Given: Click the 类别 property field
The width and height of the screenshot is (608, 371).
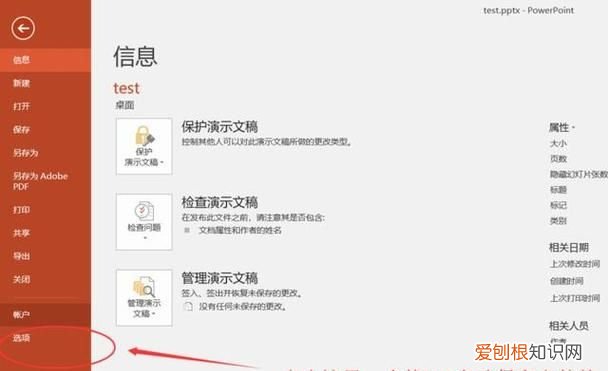Looking at the screenshot, I should pos(558,221).
